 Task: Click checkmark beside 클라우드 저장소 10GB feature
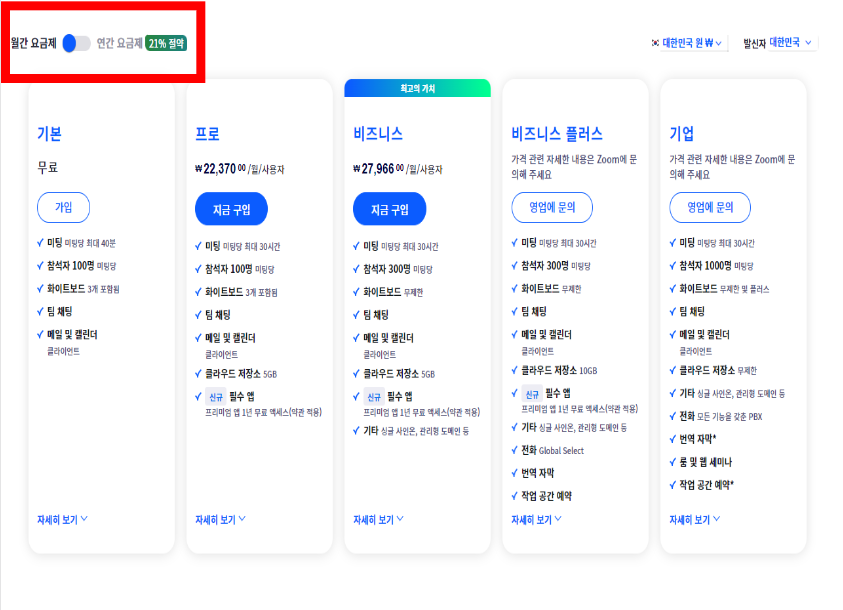[x=513, y=368]
